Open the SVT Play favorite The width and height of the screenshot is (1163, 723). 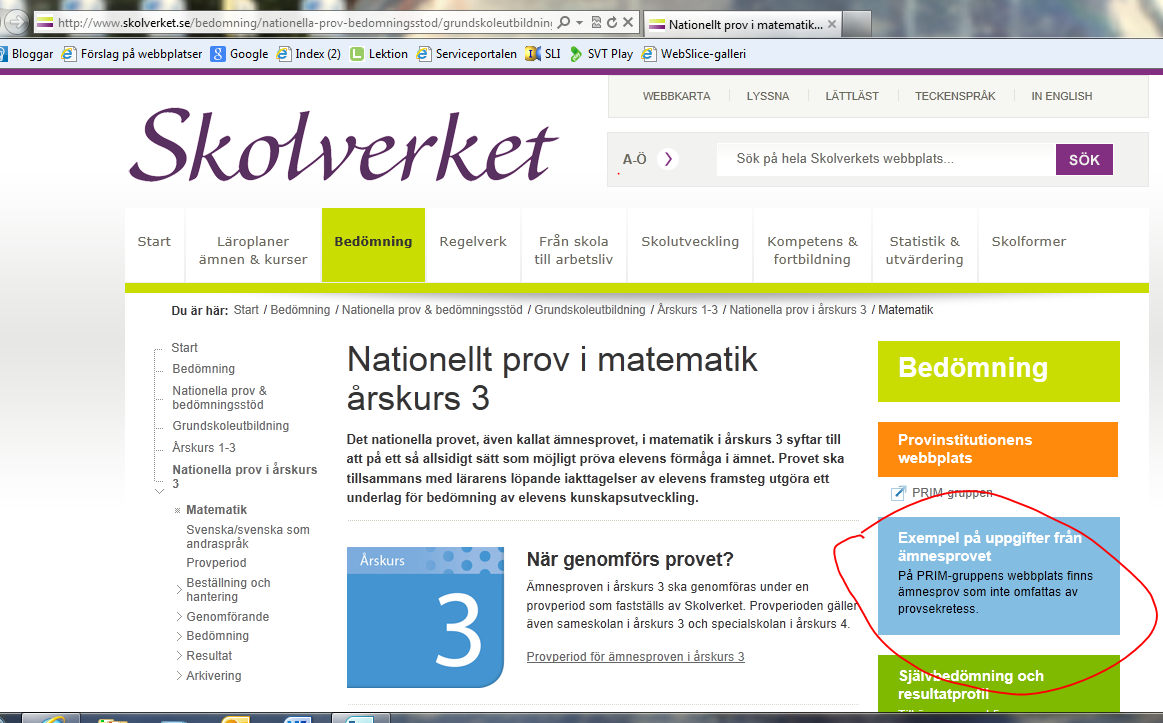(x=601, y=53)
